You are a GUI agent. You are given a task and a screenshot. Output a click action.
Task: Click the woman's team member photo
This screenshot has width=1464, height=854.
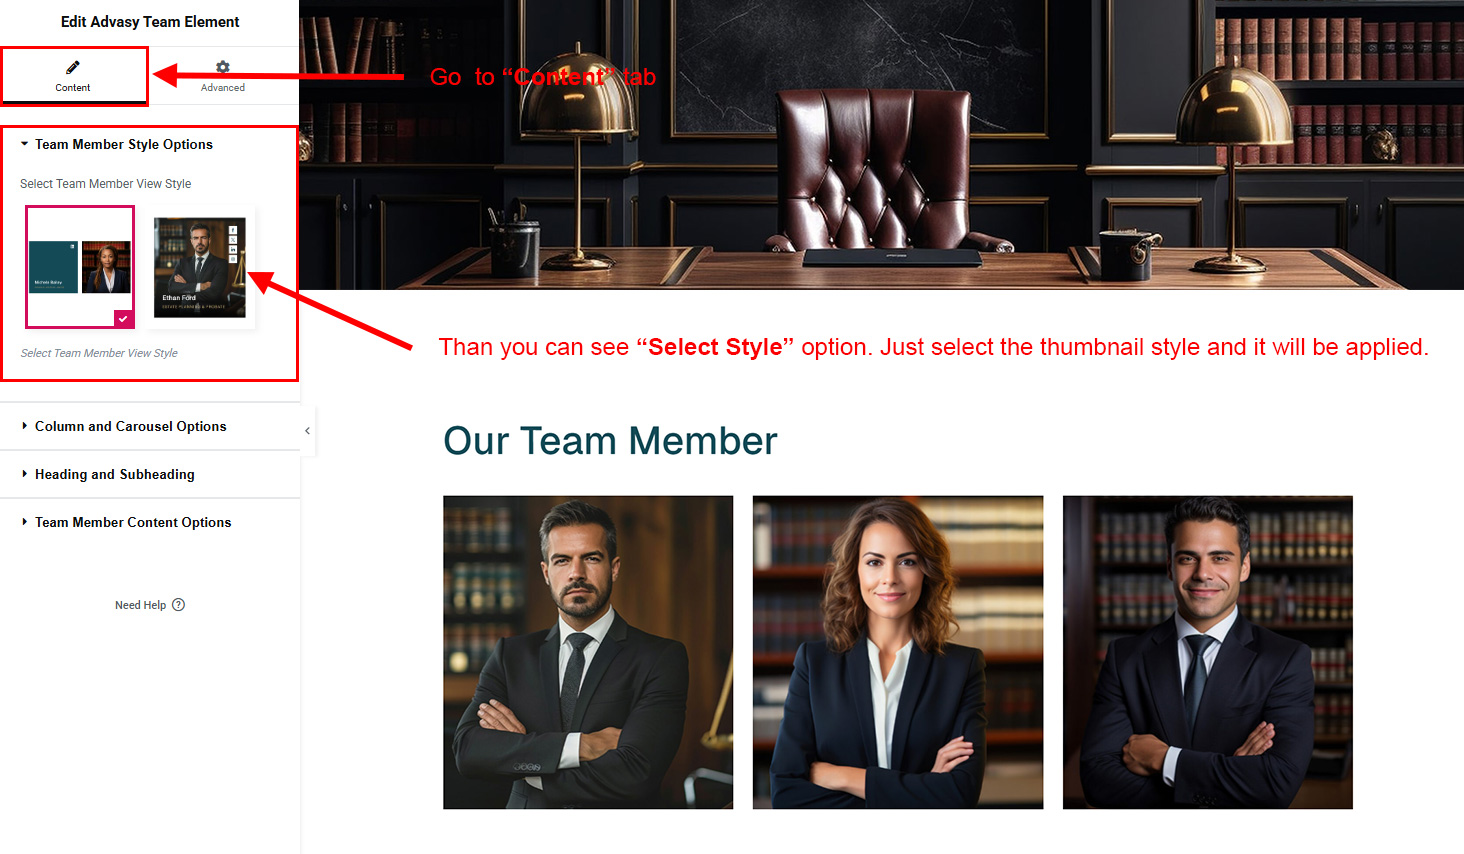pyautogui.click(x=898, y=652)
